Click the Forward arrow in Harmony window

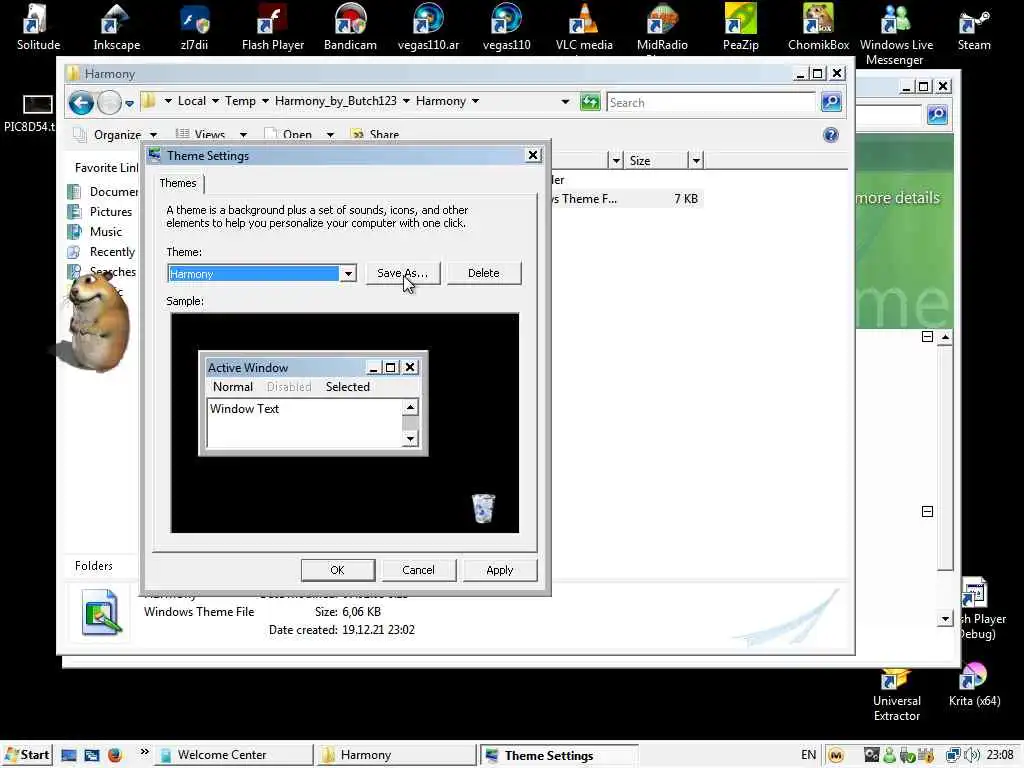coord(109,103)
